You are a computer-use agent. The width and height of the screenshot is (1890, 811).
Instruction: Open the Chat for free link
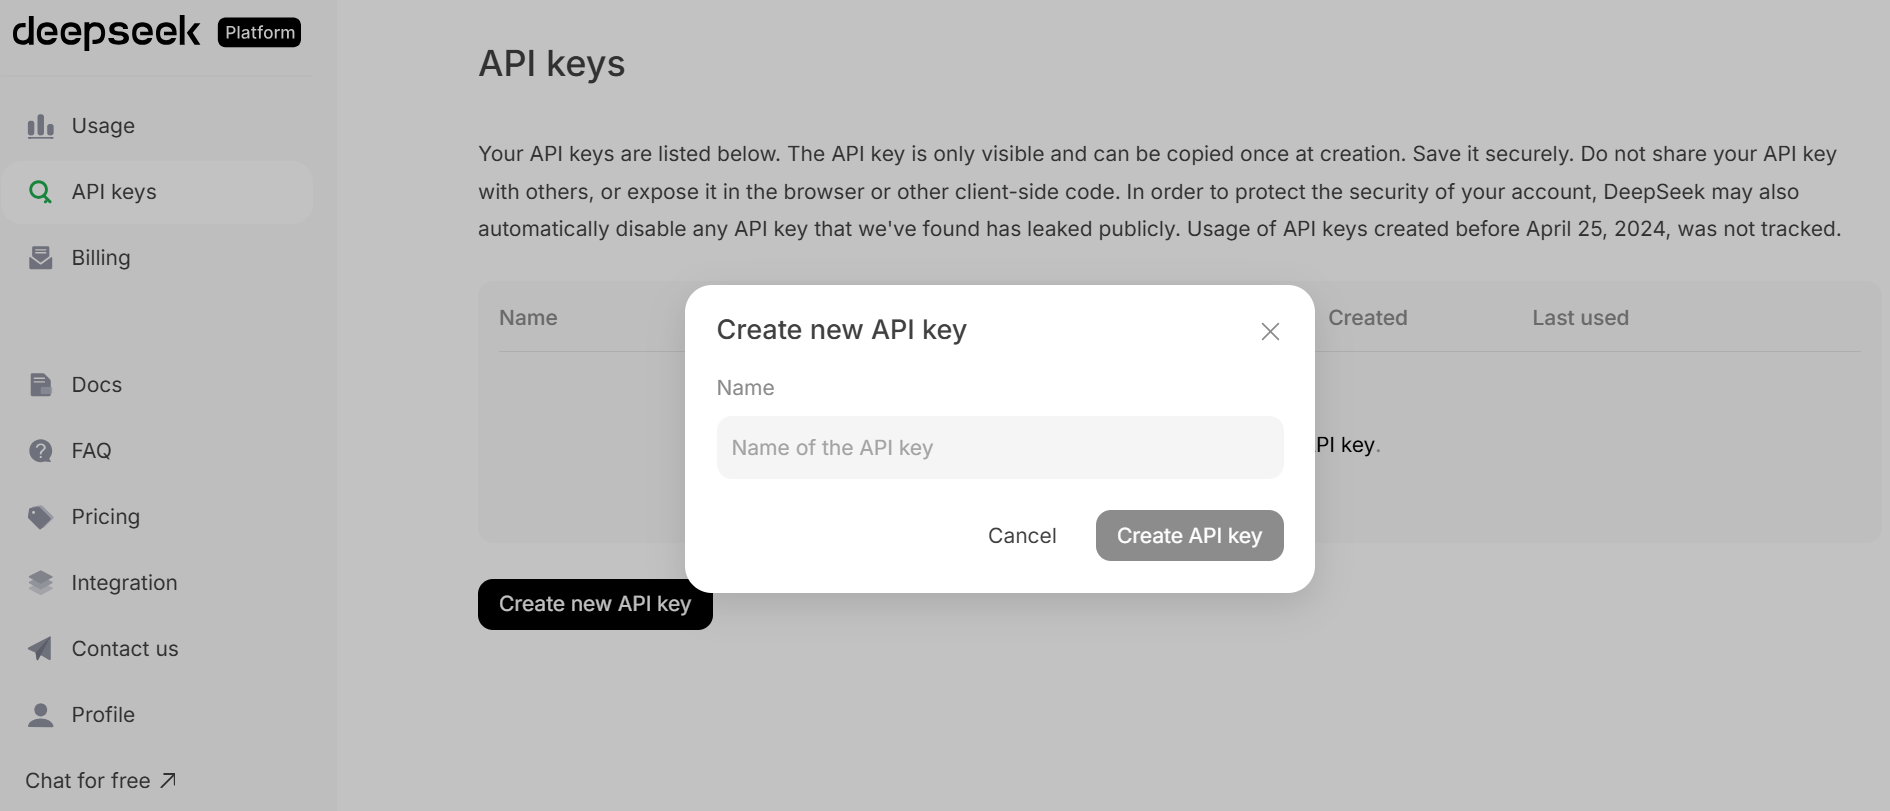tap(100, 781)
